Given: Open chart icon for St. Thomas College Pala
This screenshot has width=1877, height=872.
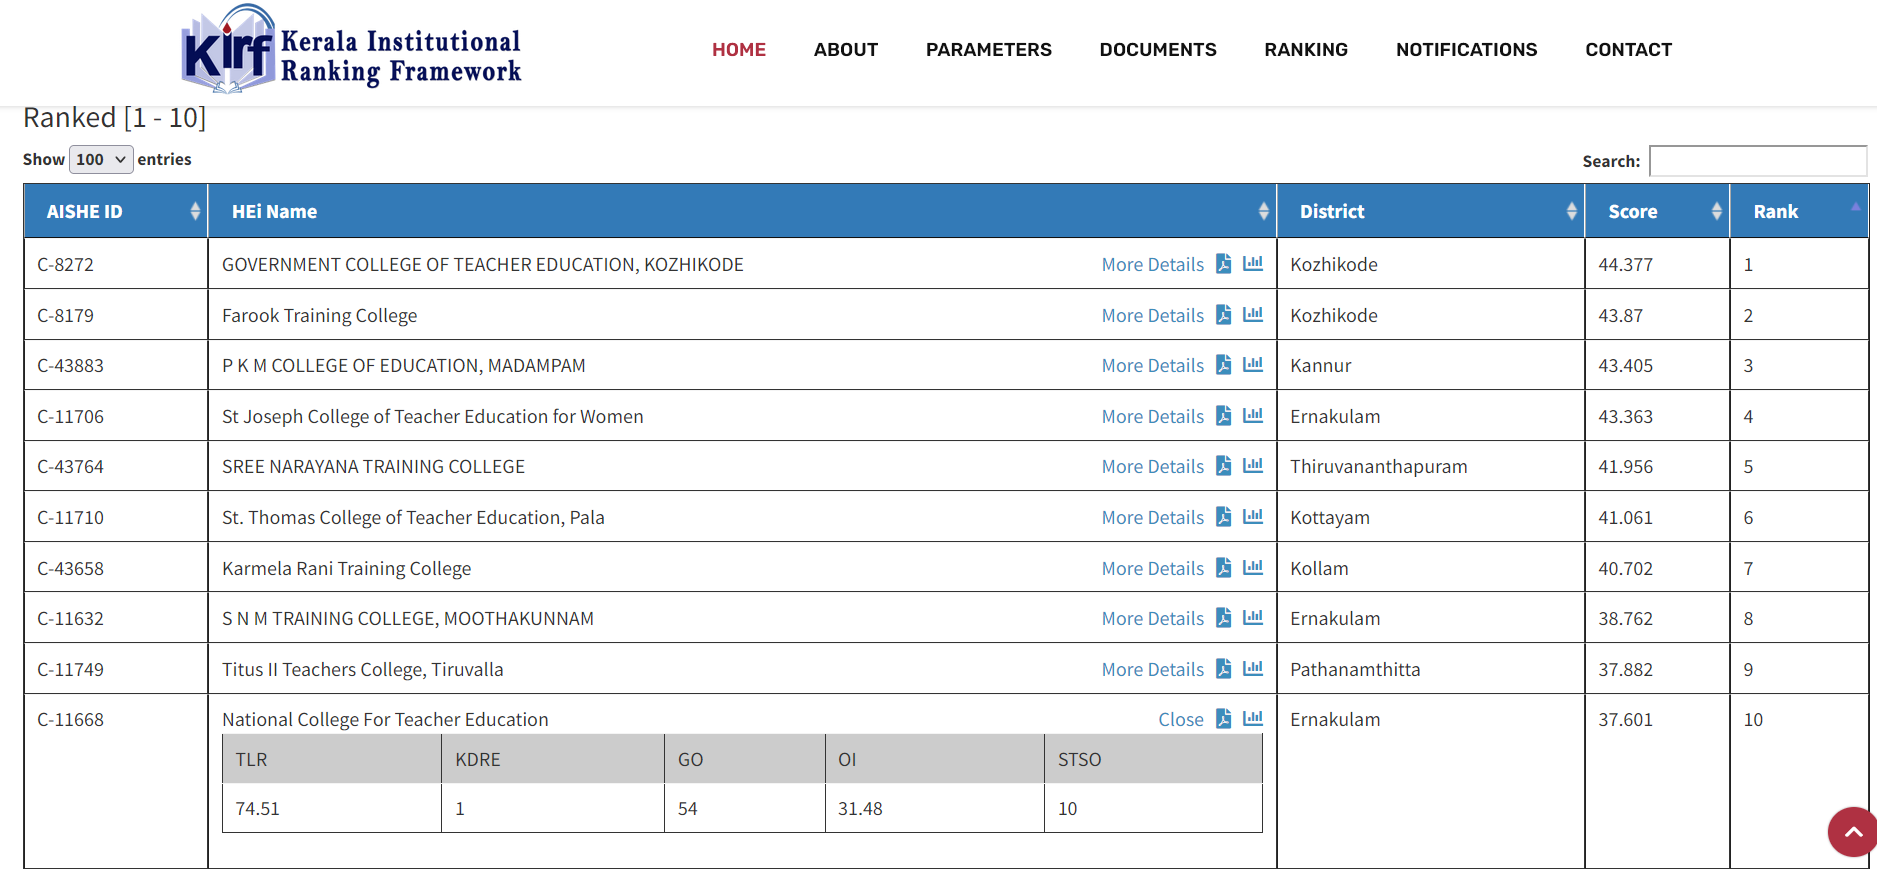Looking at the screenshot, I should [1253, 516].
